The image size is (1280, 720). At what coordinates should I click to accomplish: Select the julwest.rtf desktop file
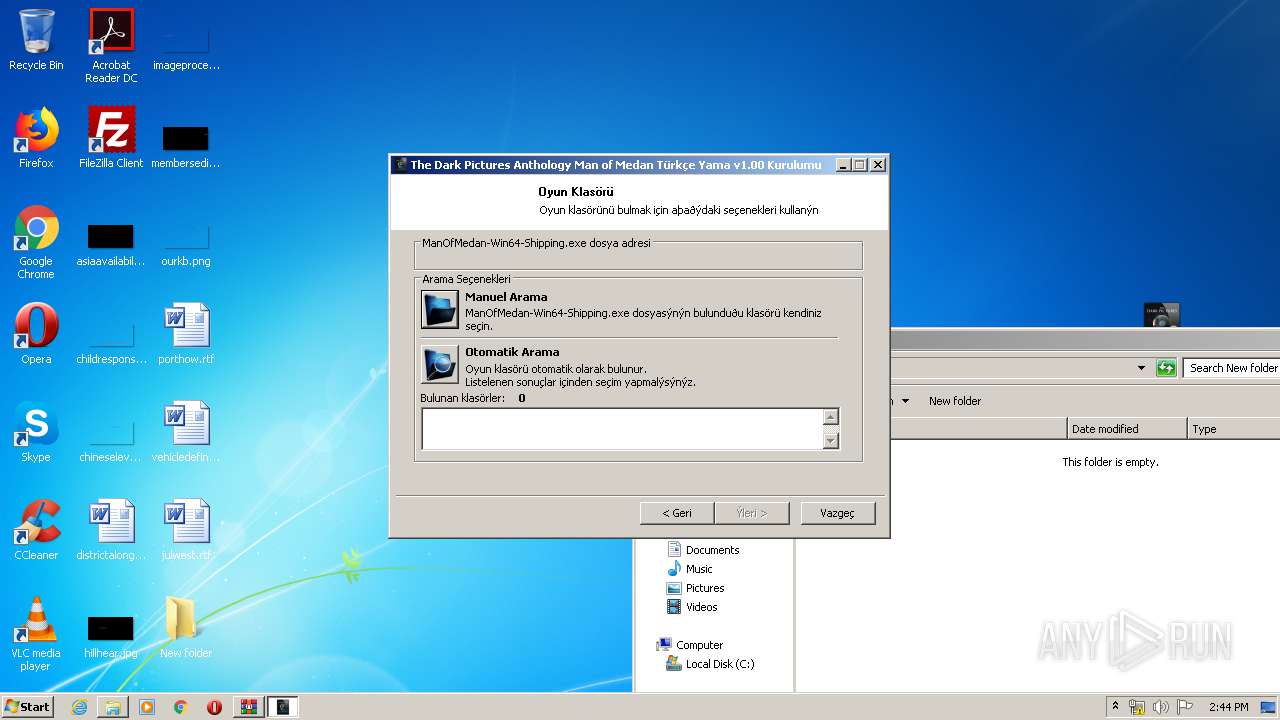(x=186, y=530)
